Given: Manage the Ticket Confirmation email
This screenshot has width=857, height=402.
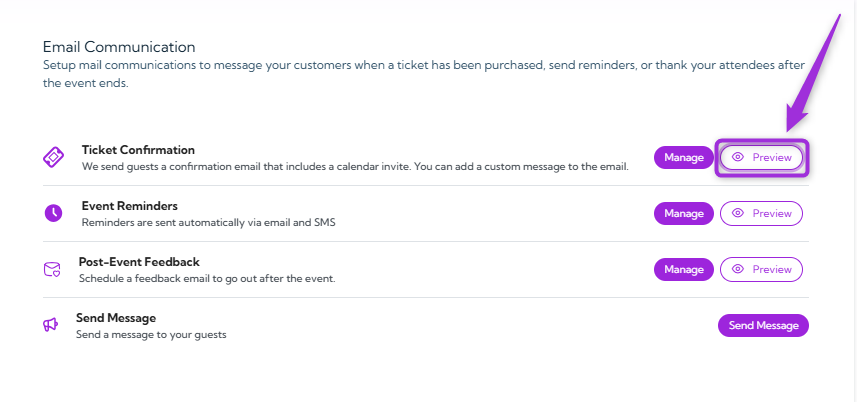Looking at the screenshot, I should [684, 158].
